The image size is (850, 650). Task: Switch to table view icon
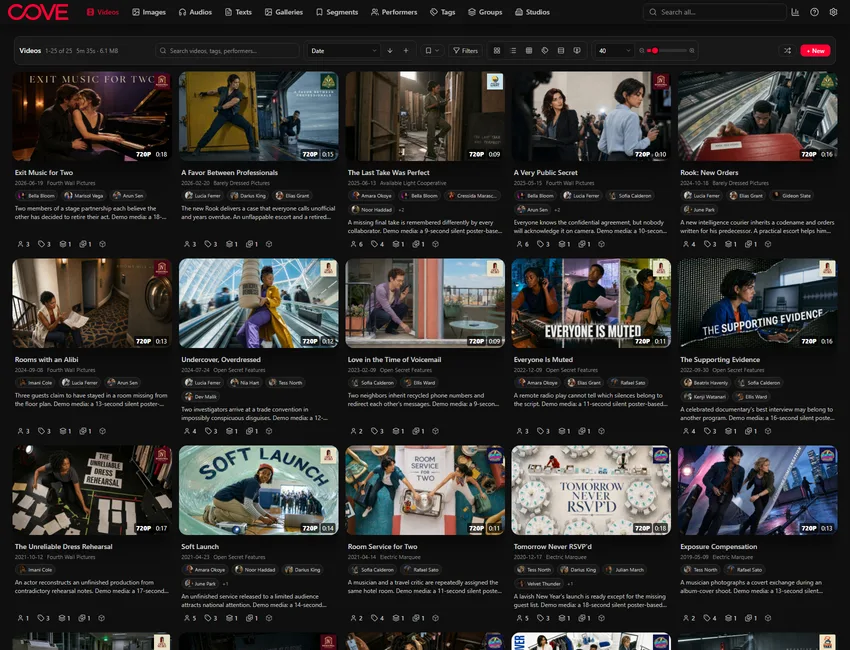(529, 50)
